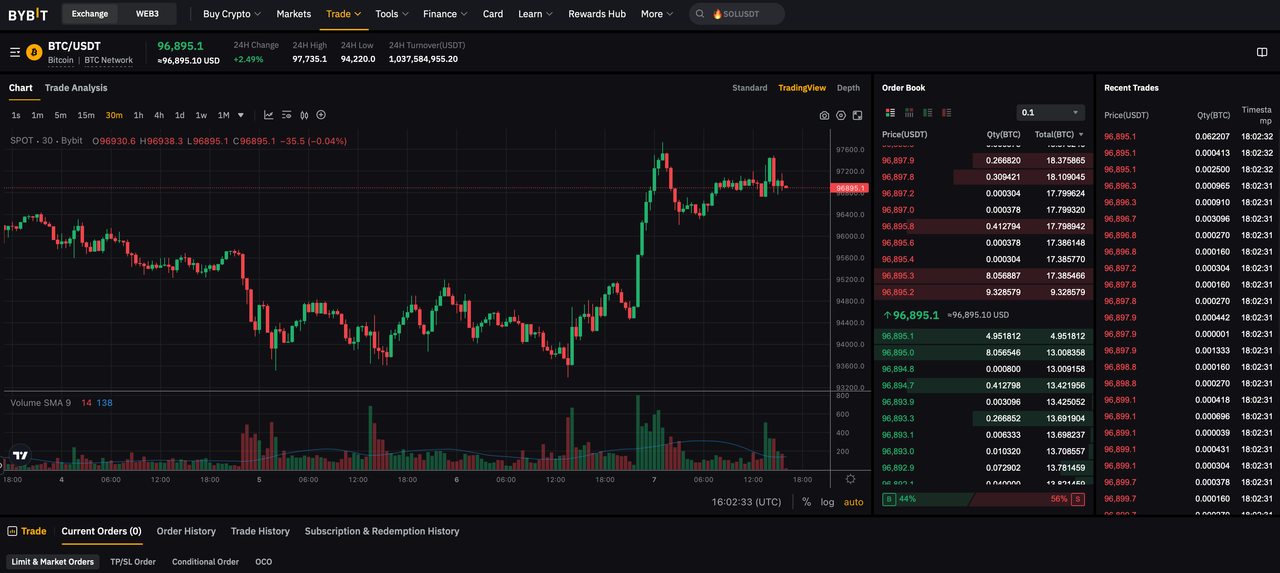Viewport: 1280px width, 573px height.
Task: Open the Chart tab
Action: [21, 88]
